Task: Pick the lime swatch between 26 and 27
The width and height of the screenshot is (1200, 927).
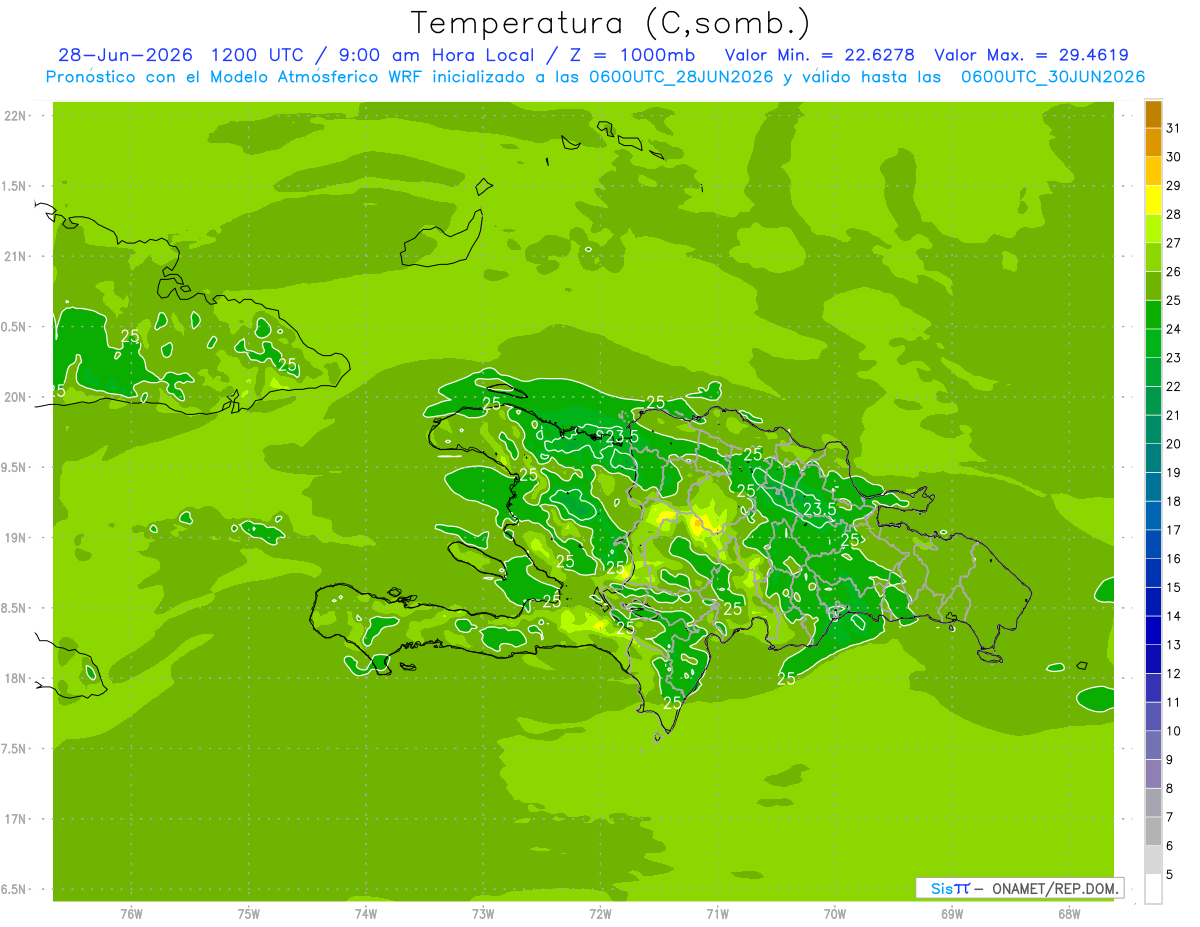Action: [x=1153, y=257]
